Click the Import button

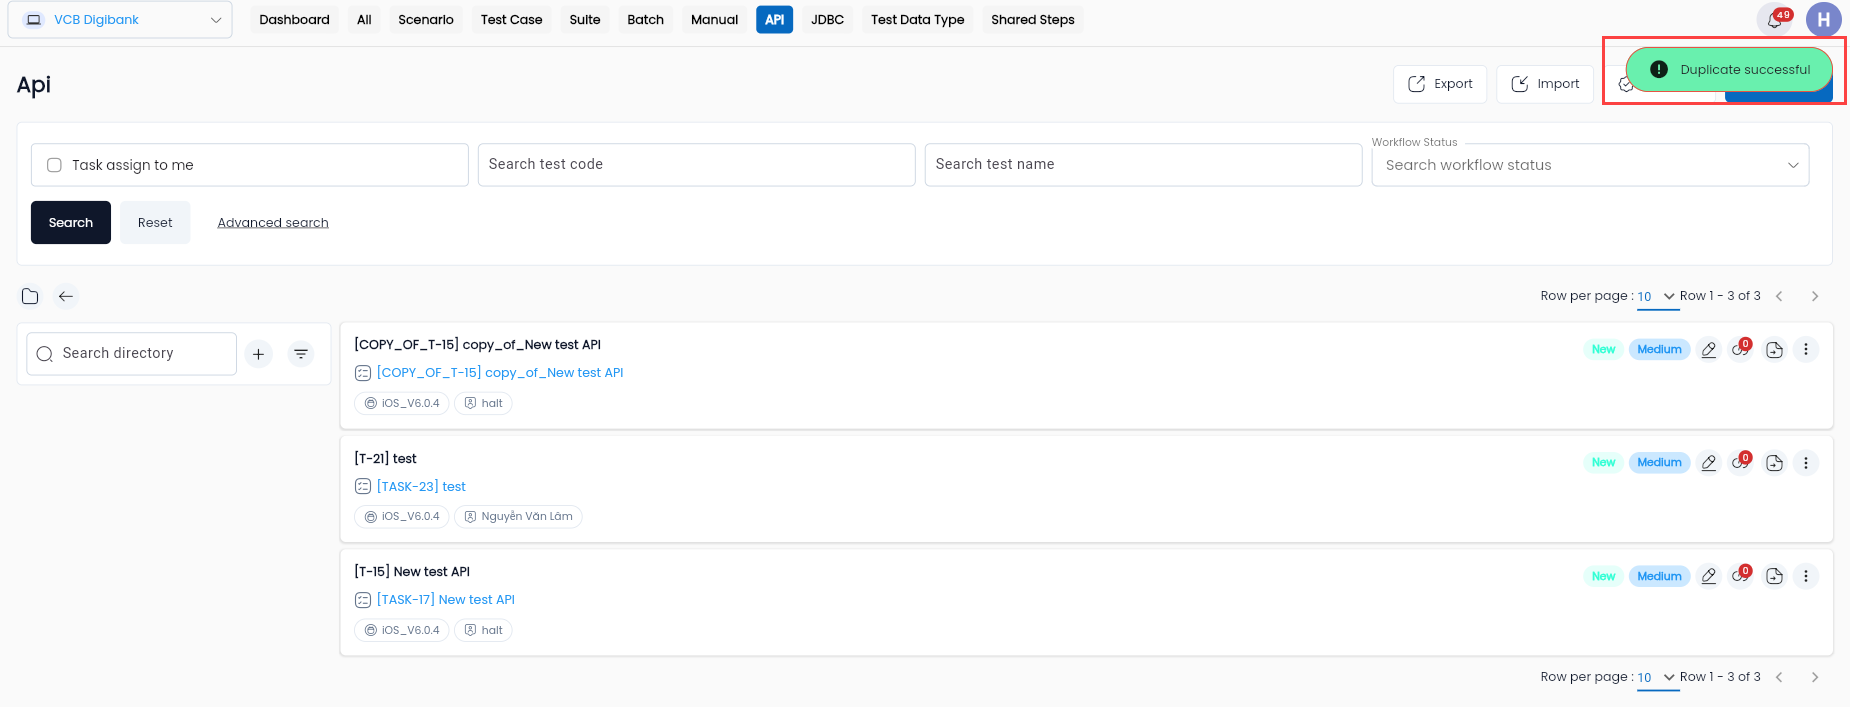coord(1545,84)
